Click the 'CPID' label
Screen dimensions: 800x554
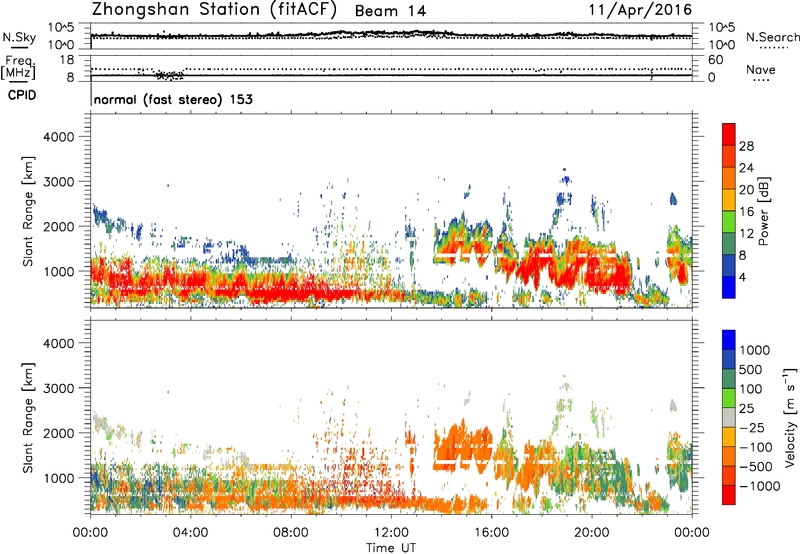pos(22,95)
